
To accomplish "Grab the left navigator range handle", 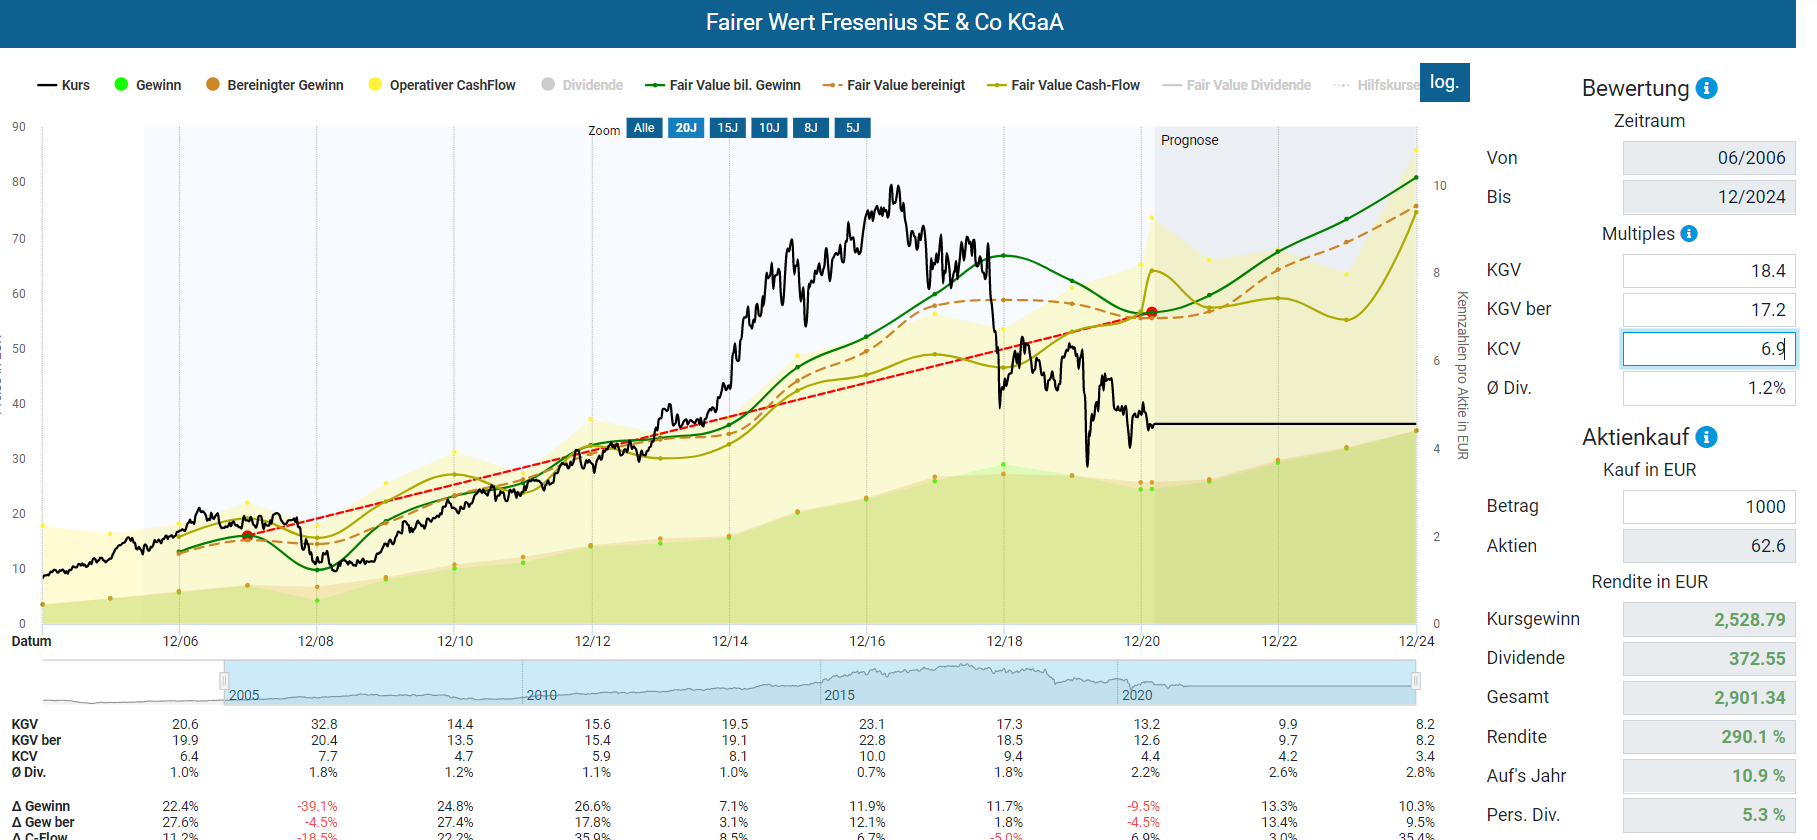I will click(x=224, y=681).
